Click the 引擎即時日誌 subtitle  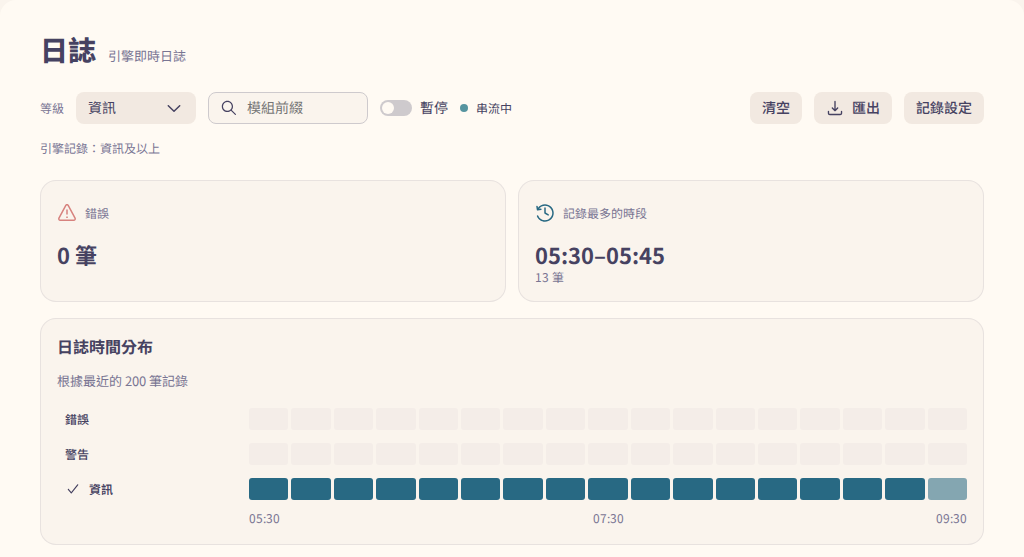147,57
